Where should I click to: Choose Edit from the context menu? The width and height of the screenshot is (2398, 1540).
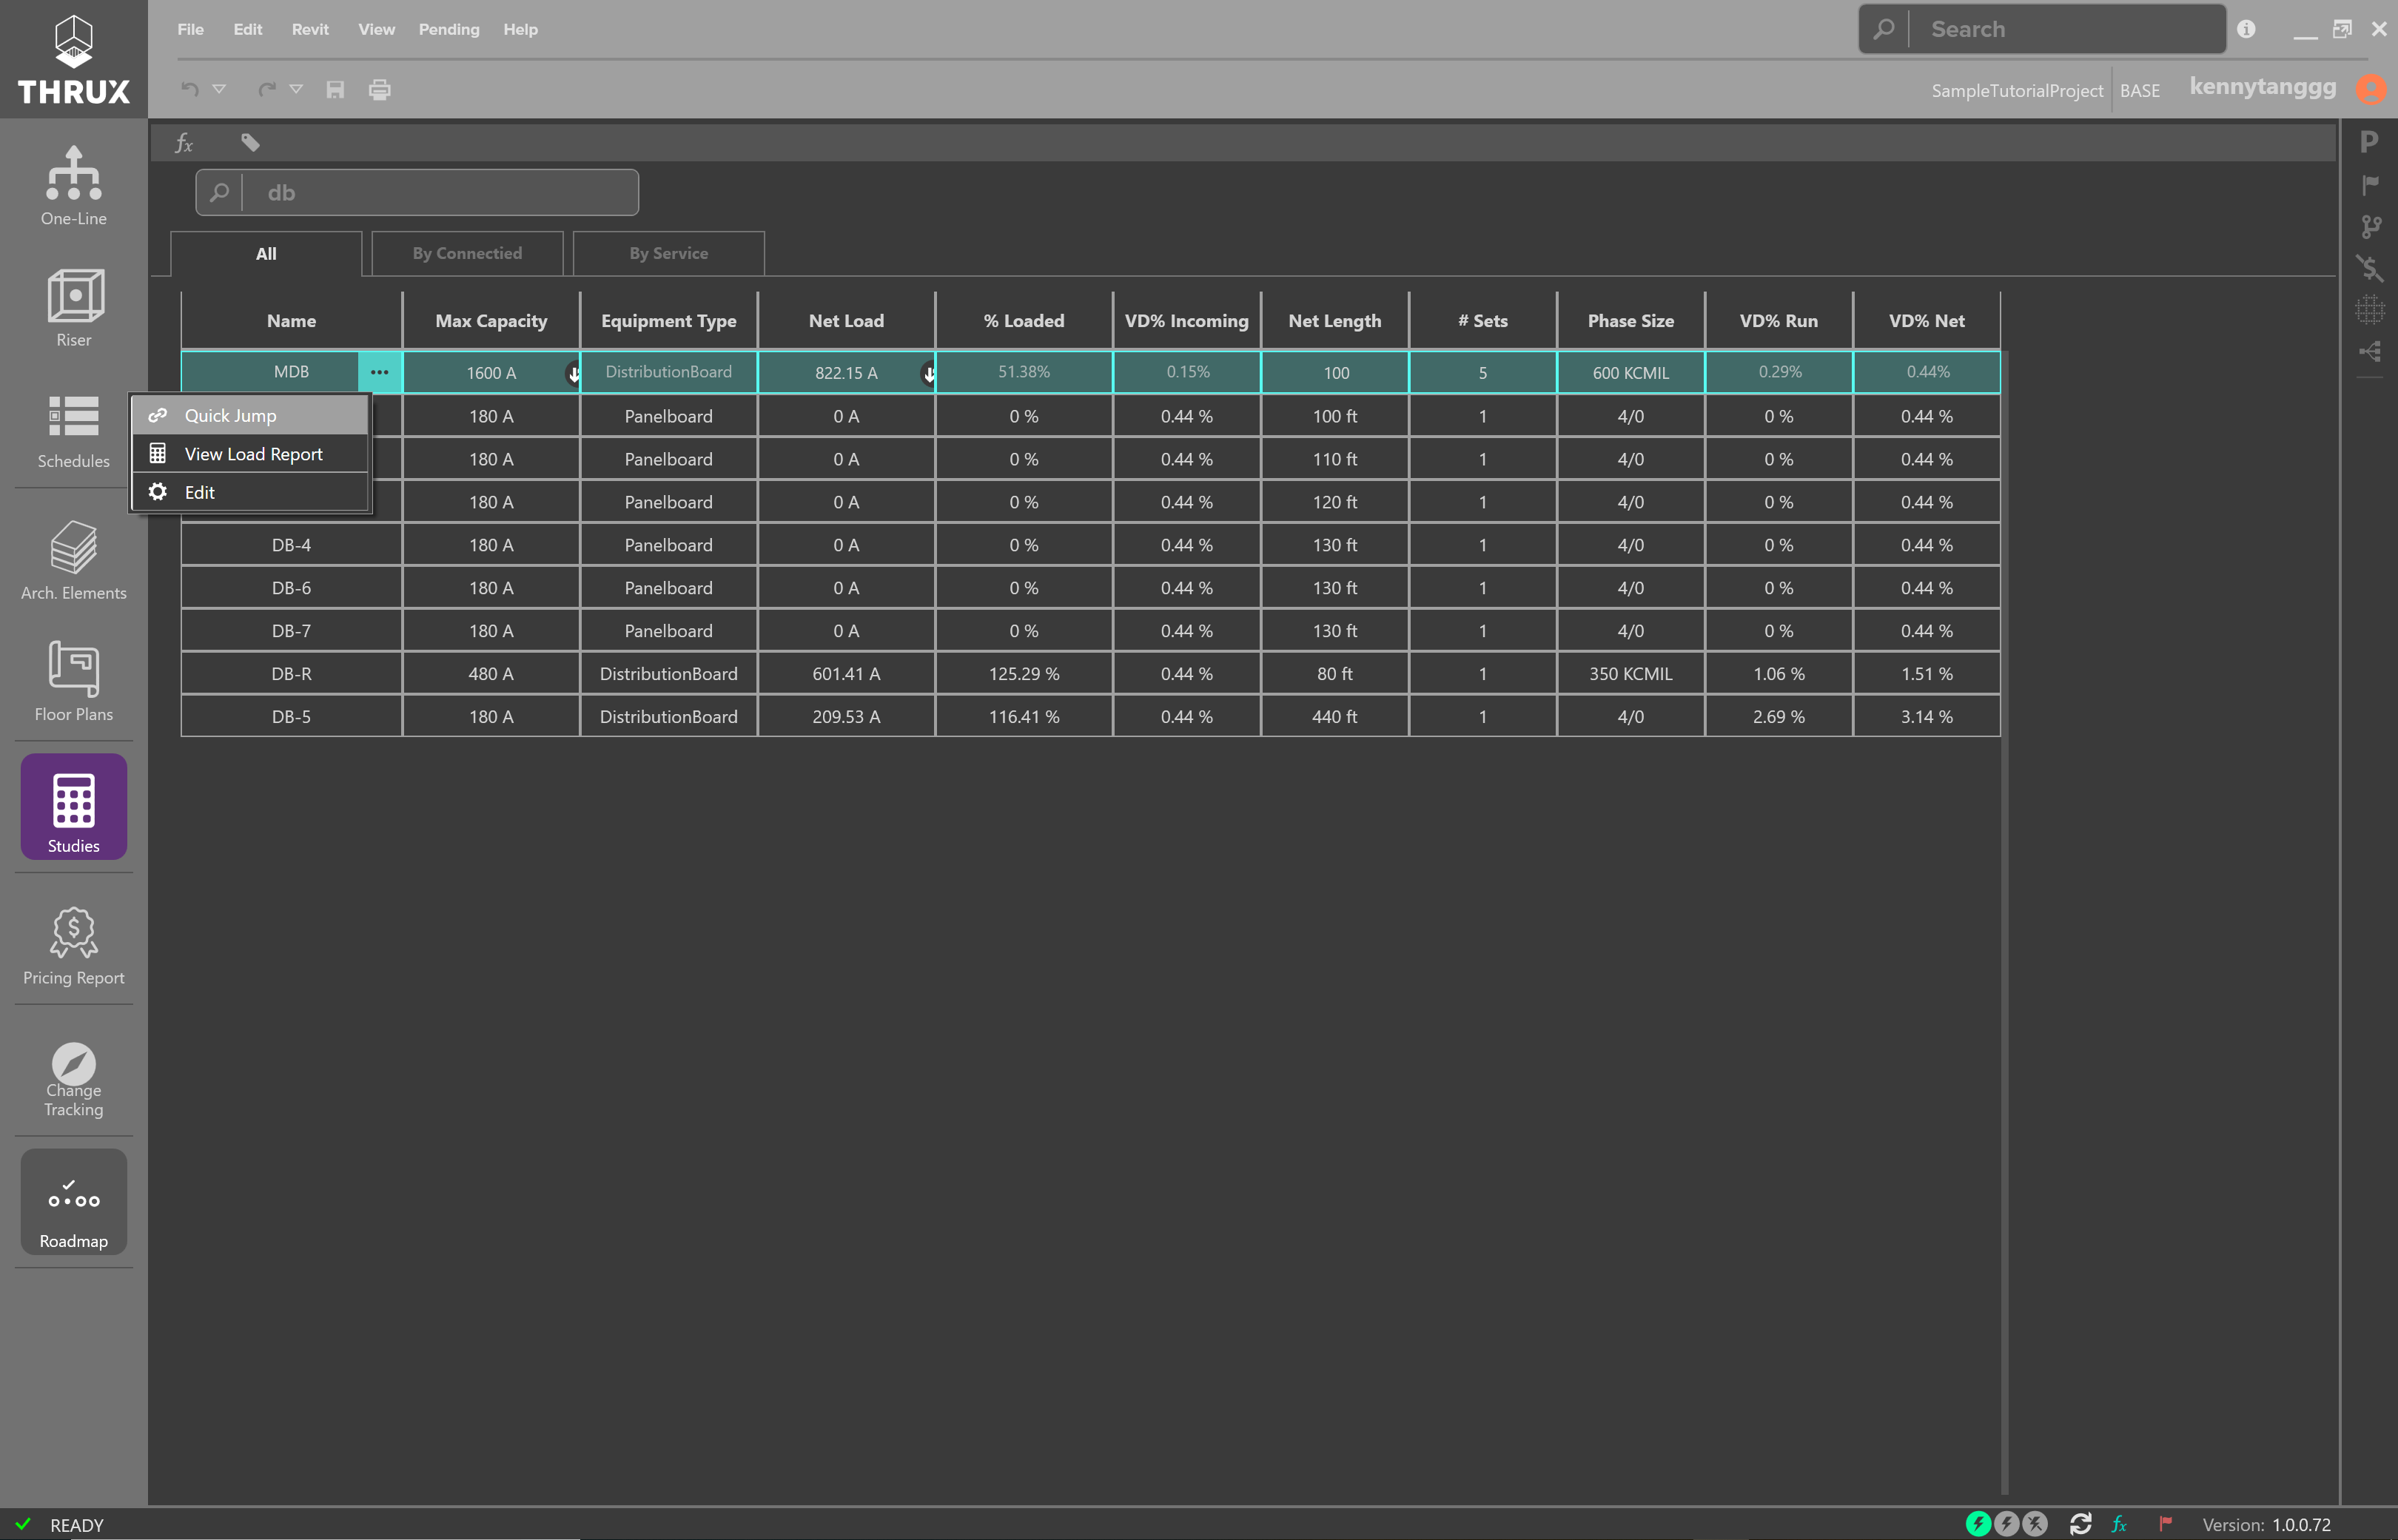250,492
